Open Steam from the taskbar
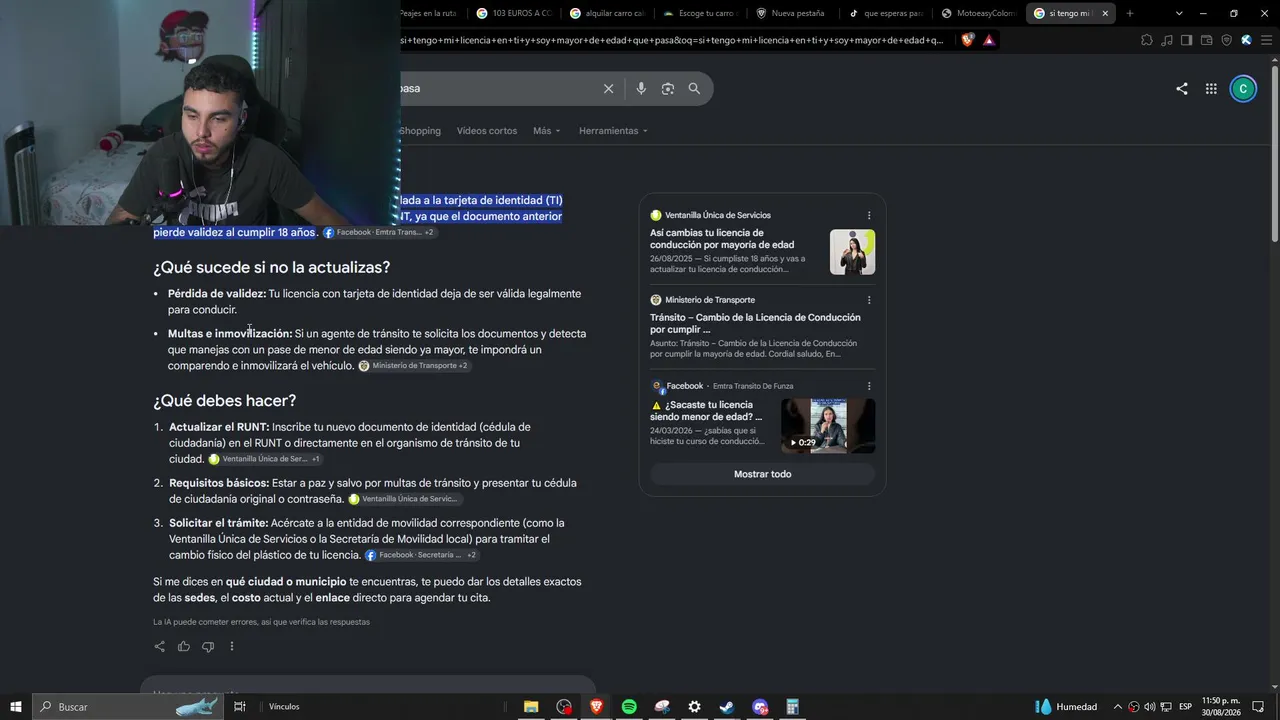This screenshot has width=1280, height=720. coord(727,707)
